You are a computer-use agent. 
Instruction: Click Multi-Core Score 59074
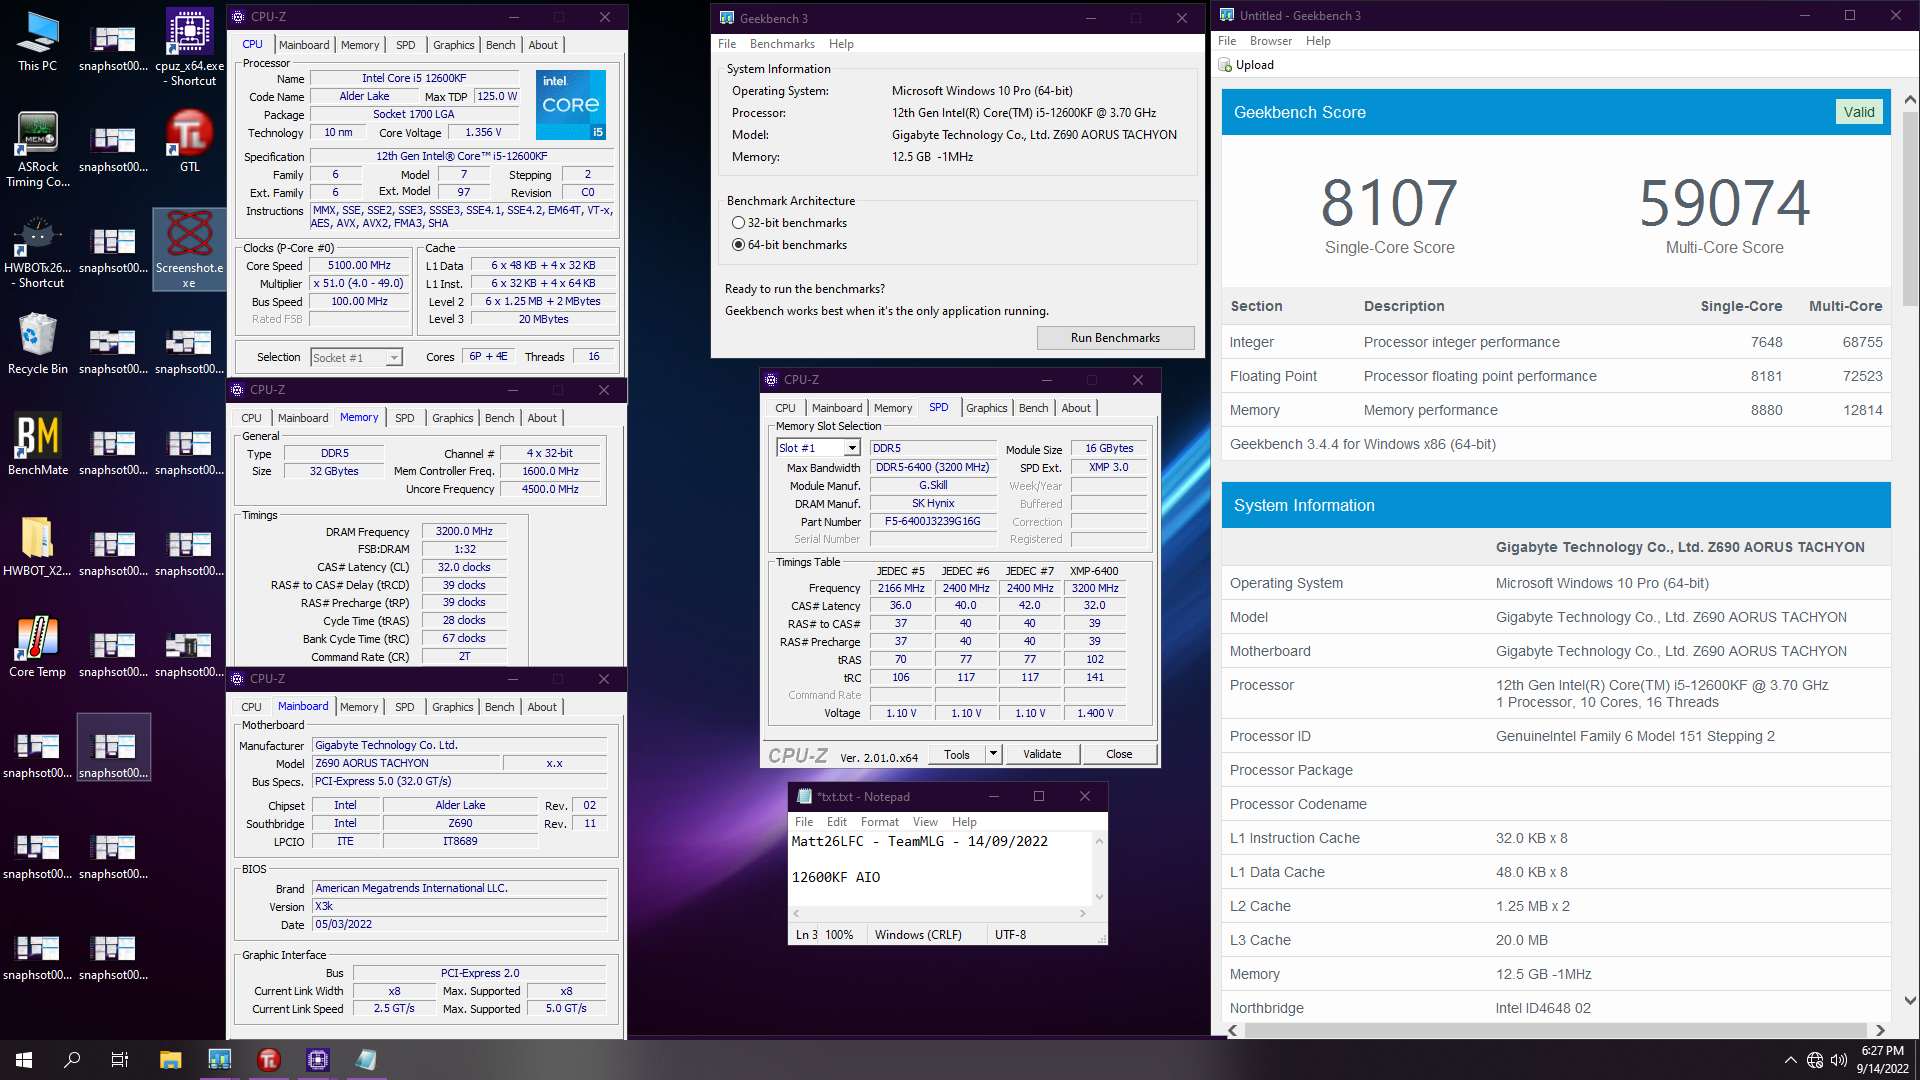point(1724,203)
